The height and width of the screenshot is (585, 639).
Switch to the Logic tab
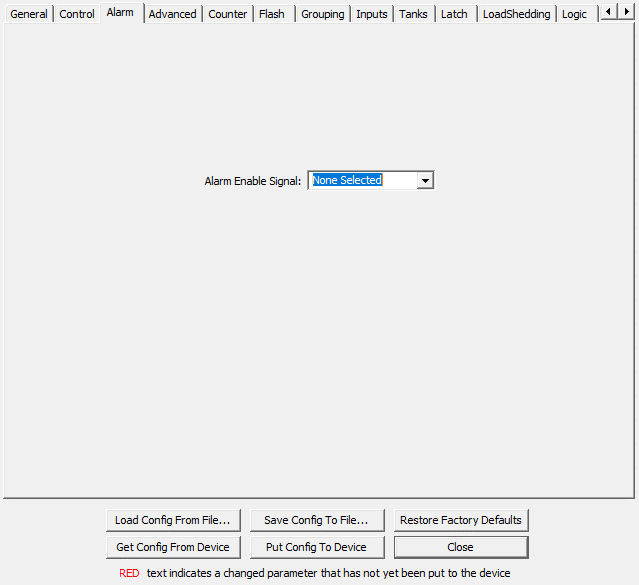tap(574, 14)
